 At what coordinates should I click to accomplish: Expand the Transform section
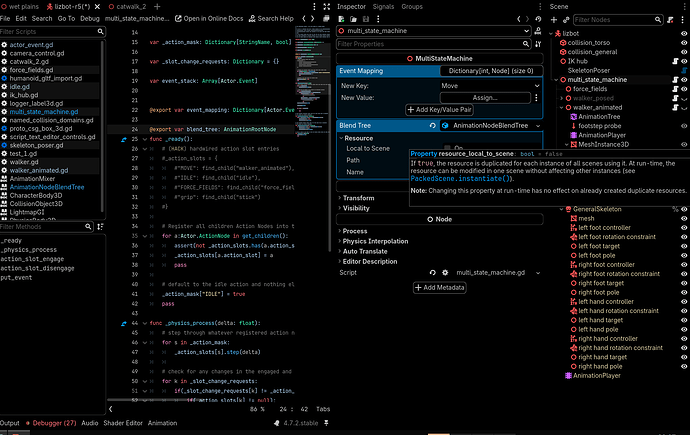point(357,198)
